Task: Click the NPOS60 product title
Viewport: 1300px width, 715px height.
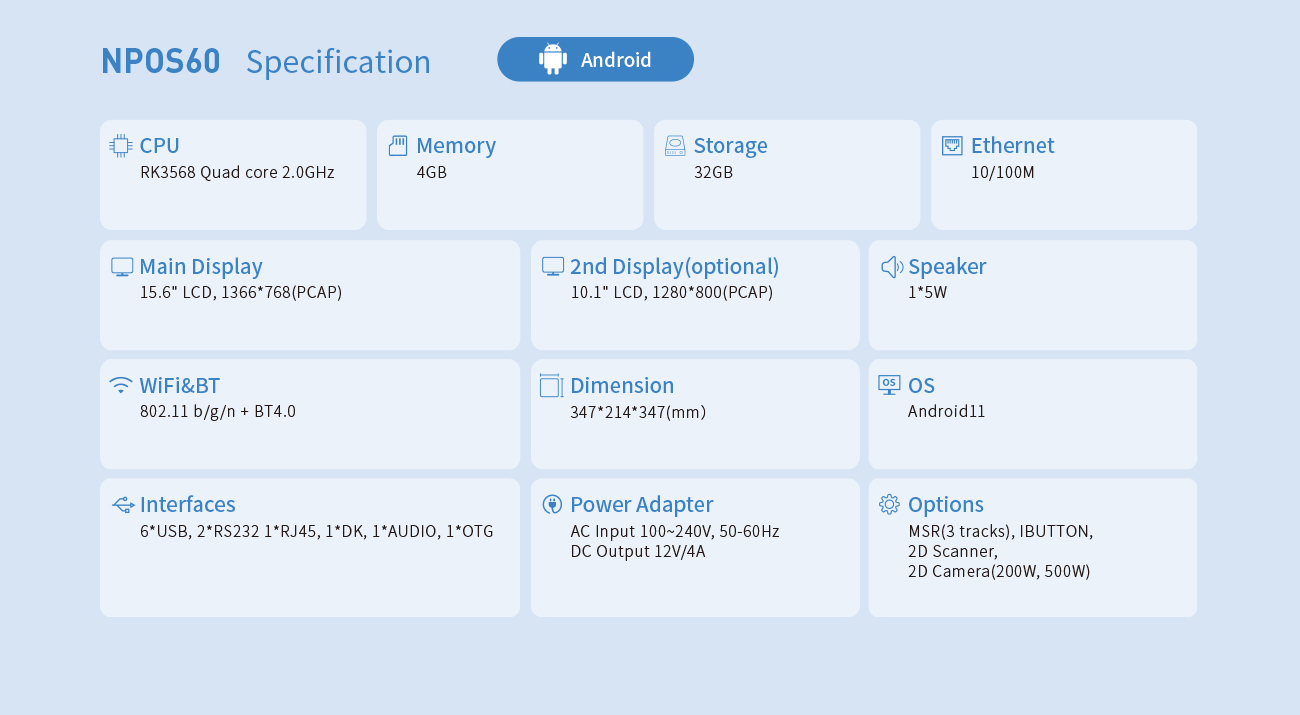Action: 161,61
